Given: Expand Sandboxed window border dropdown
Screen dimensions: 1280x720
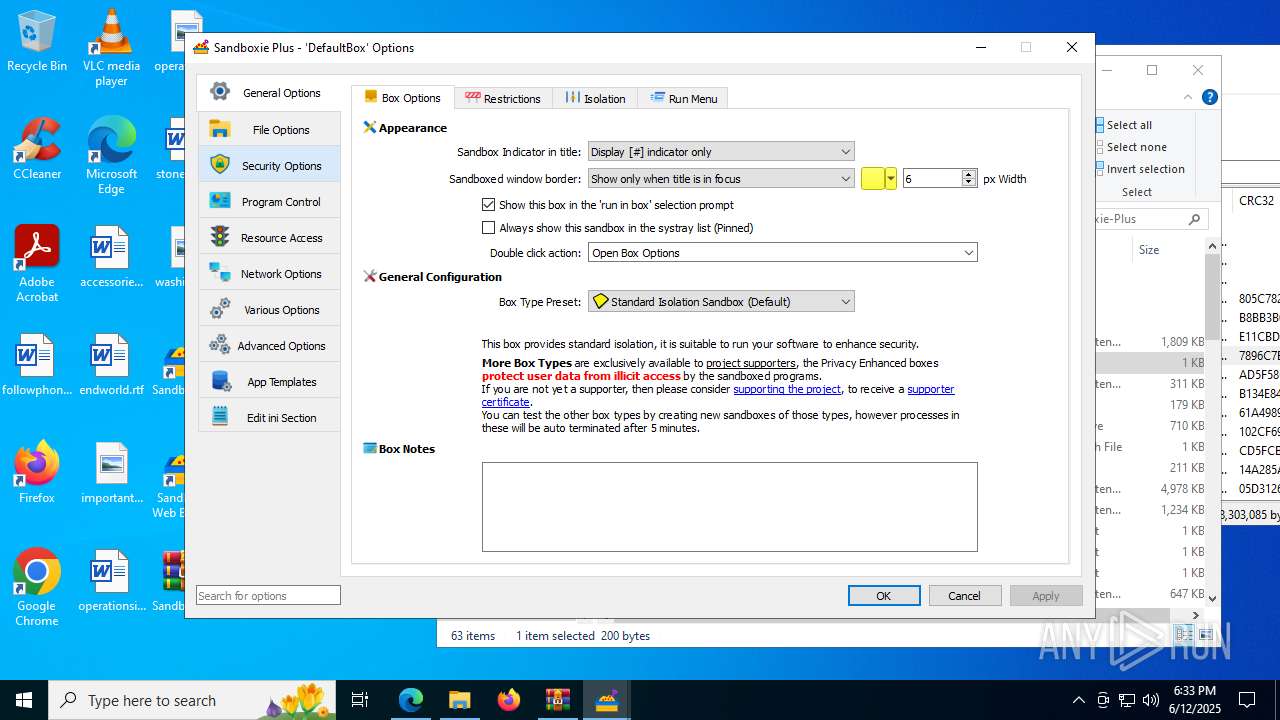Looking at the screenshot, I should [x=721, y=179].
